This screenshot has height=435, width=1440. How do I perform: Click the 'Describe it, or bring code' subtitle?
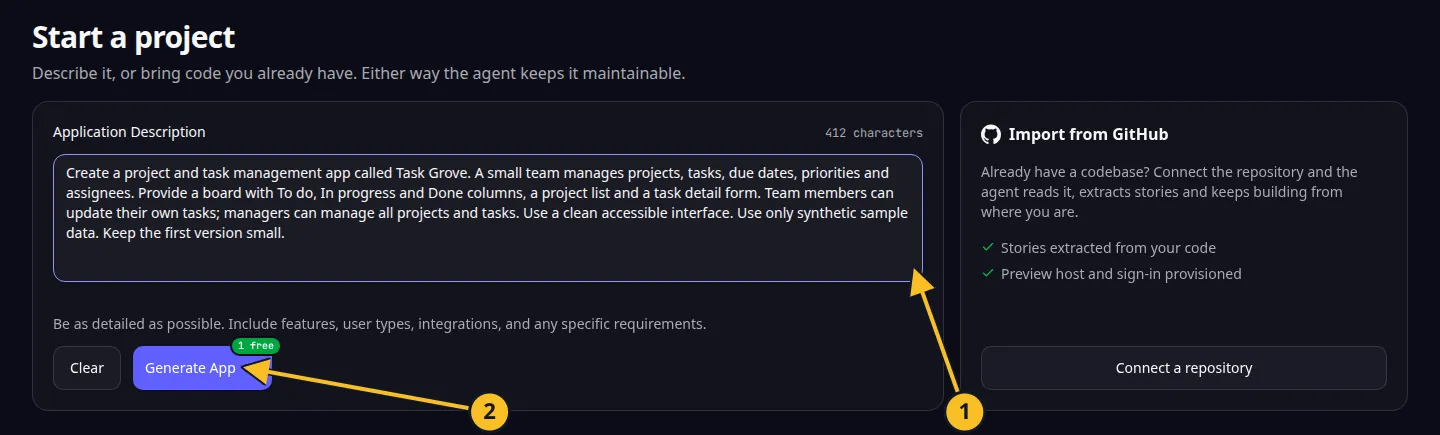pos(359,74)
